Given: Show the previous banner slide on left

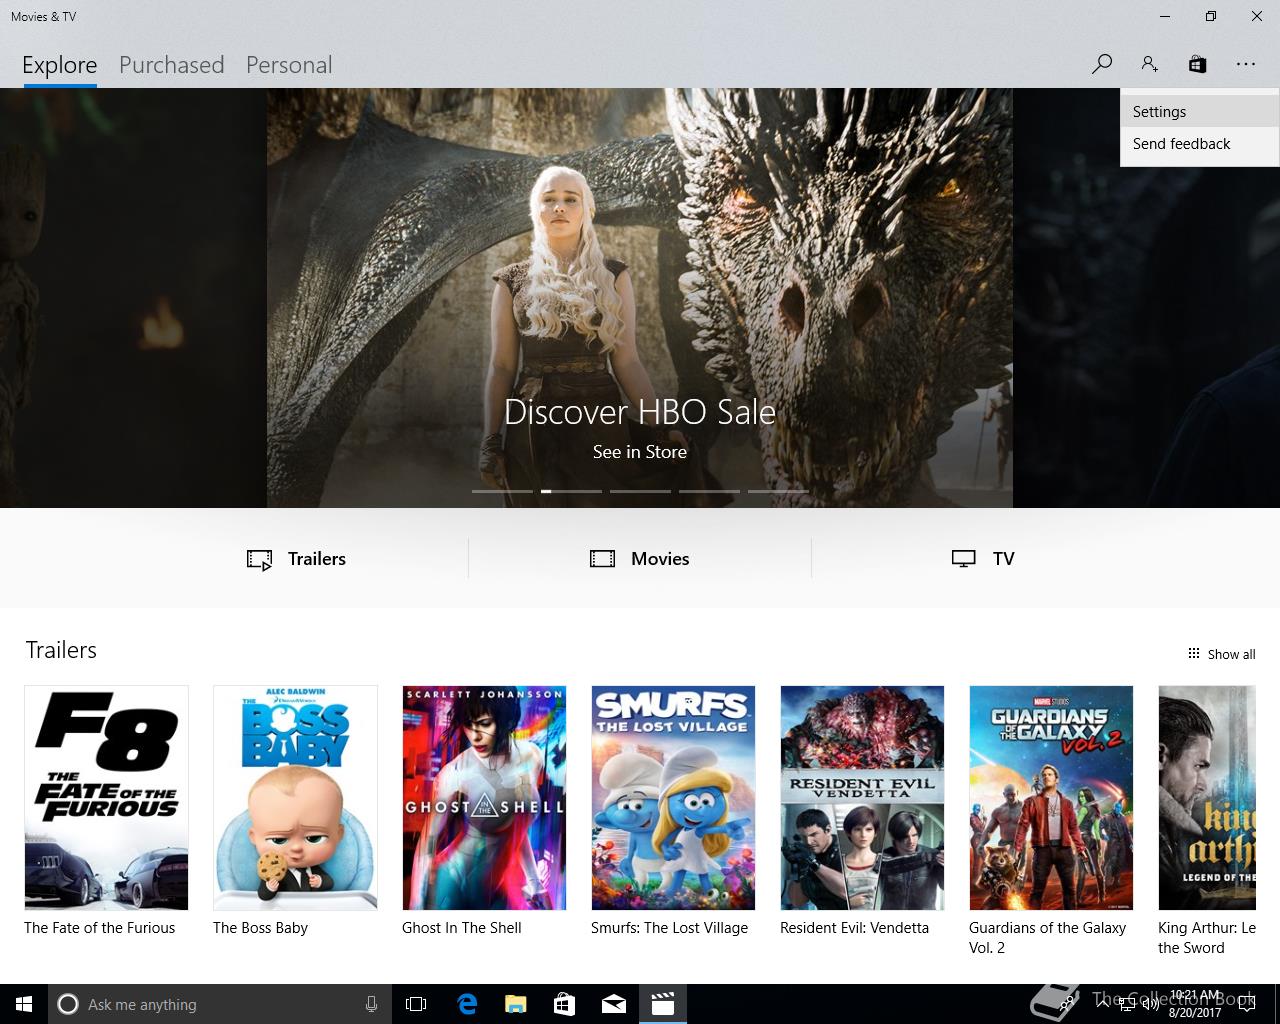Looking at the screenshot, I should (133, 298).
